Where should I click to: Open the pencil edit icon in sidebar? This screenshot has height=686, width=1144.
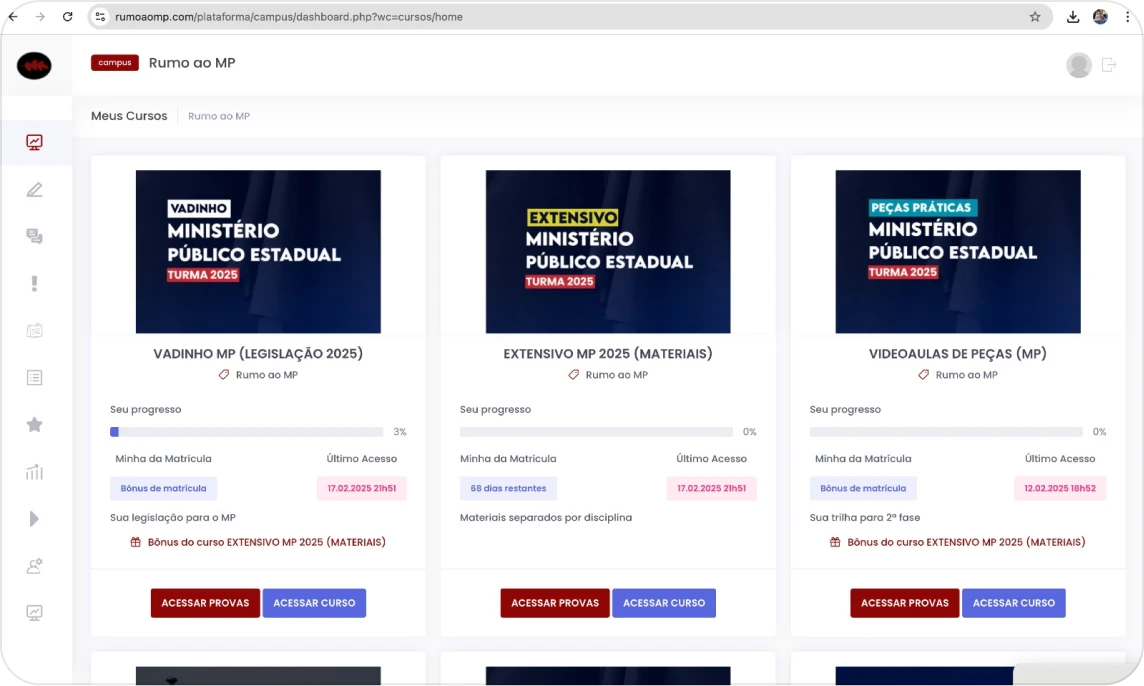pos(35,190)
